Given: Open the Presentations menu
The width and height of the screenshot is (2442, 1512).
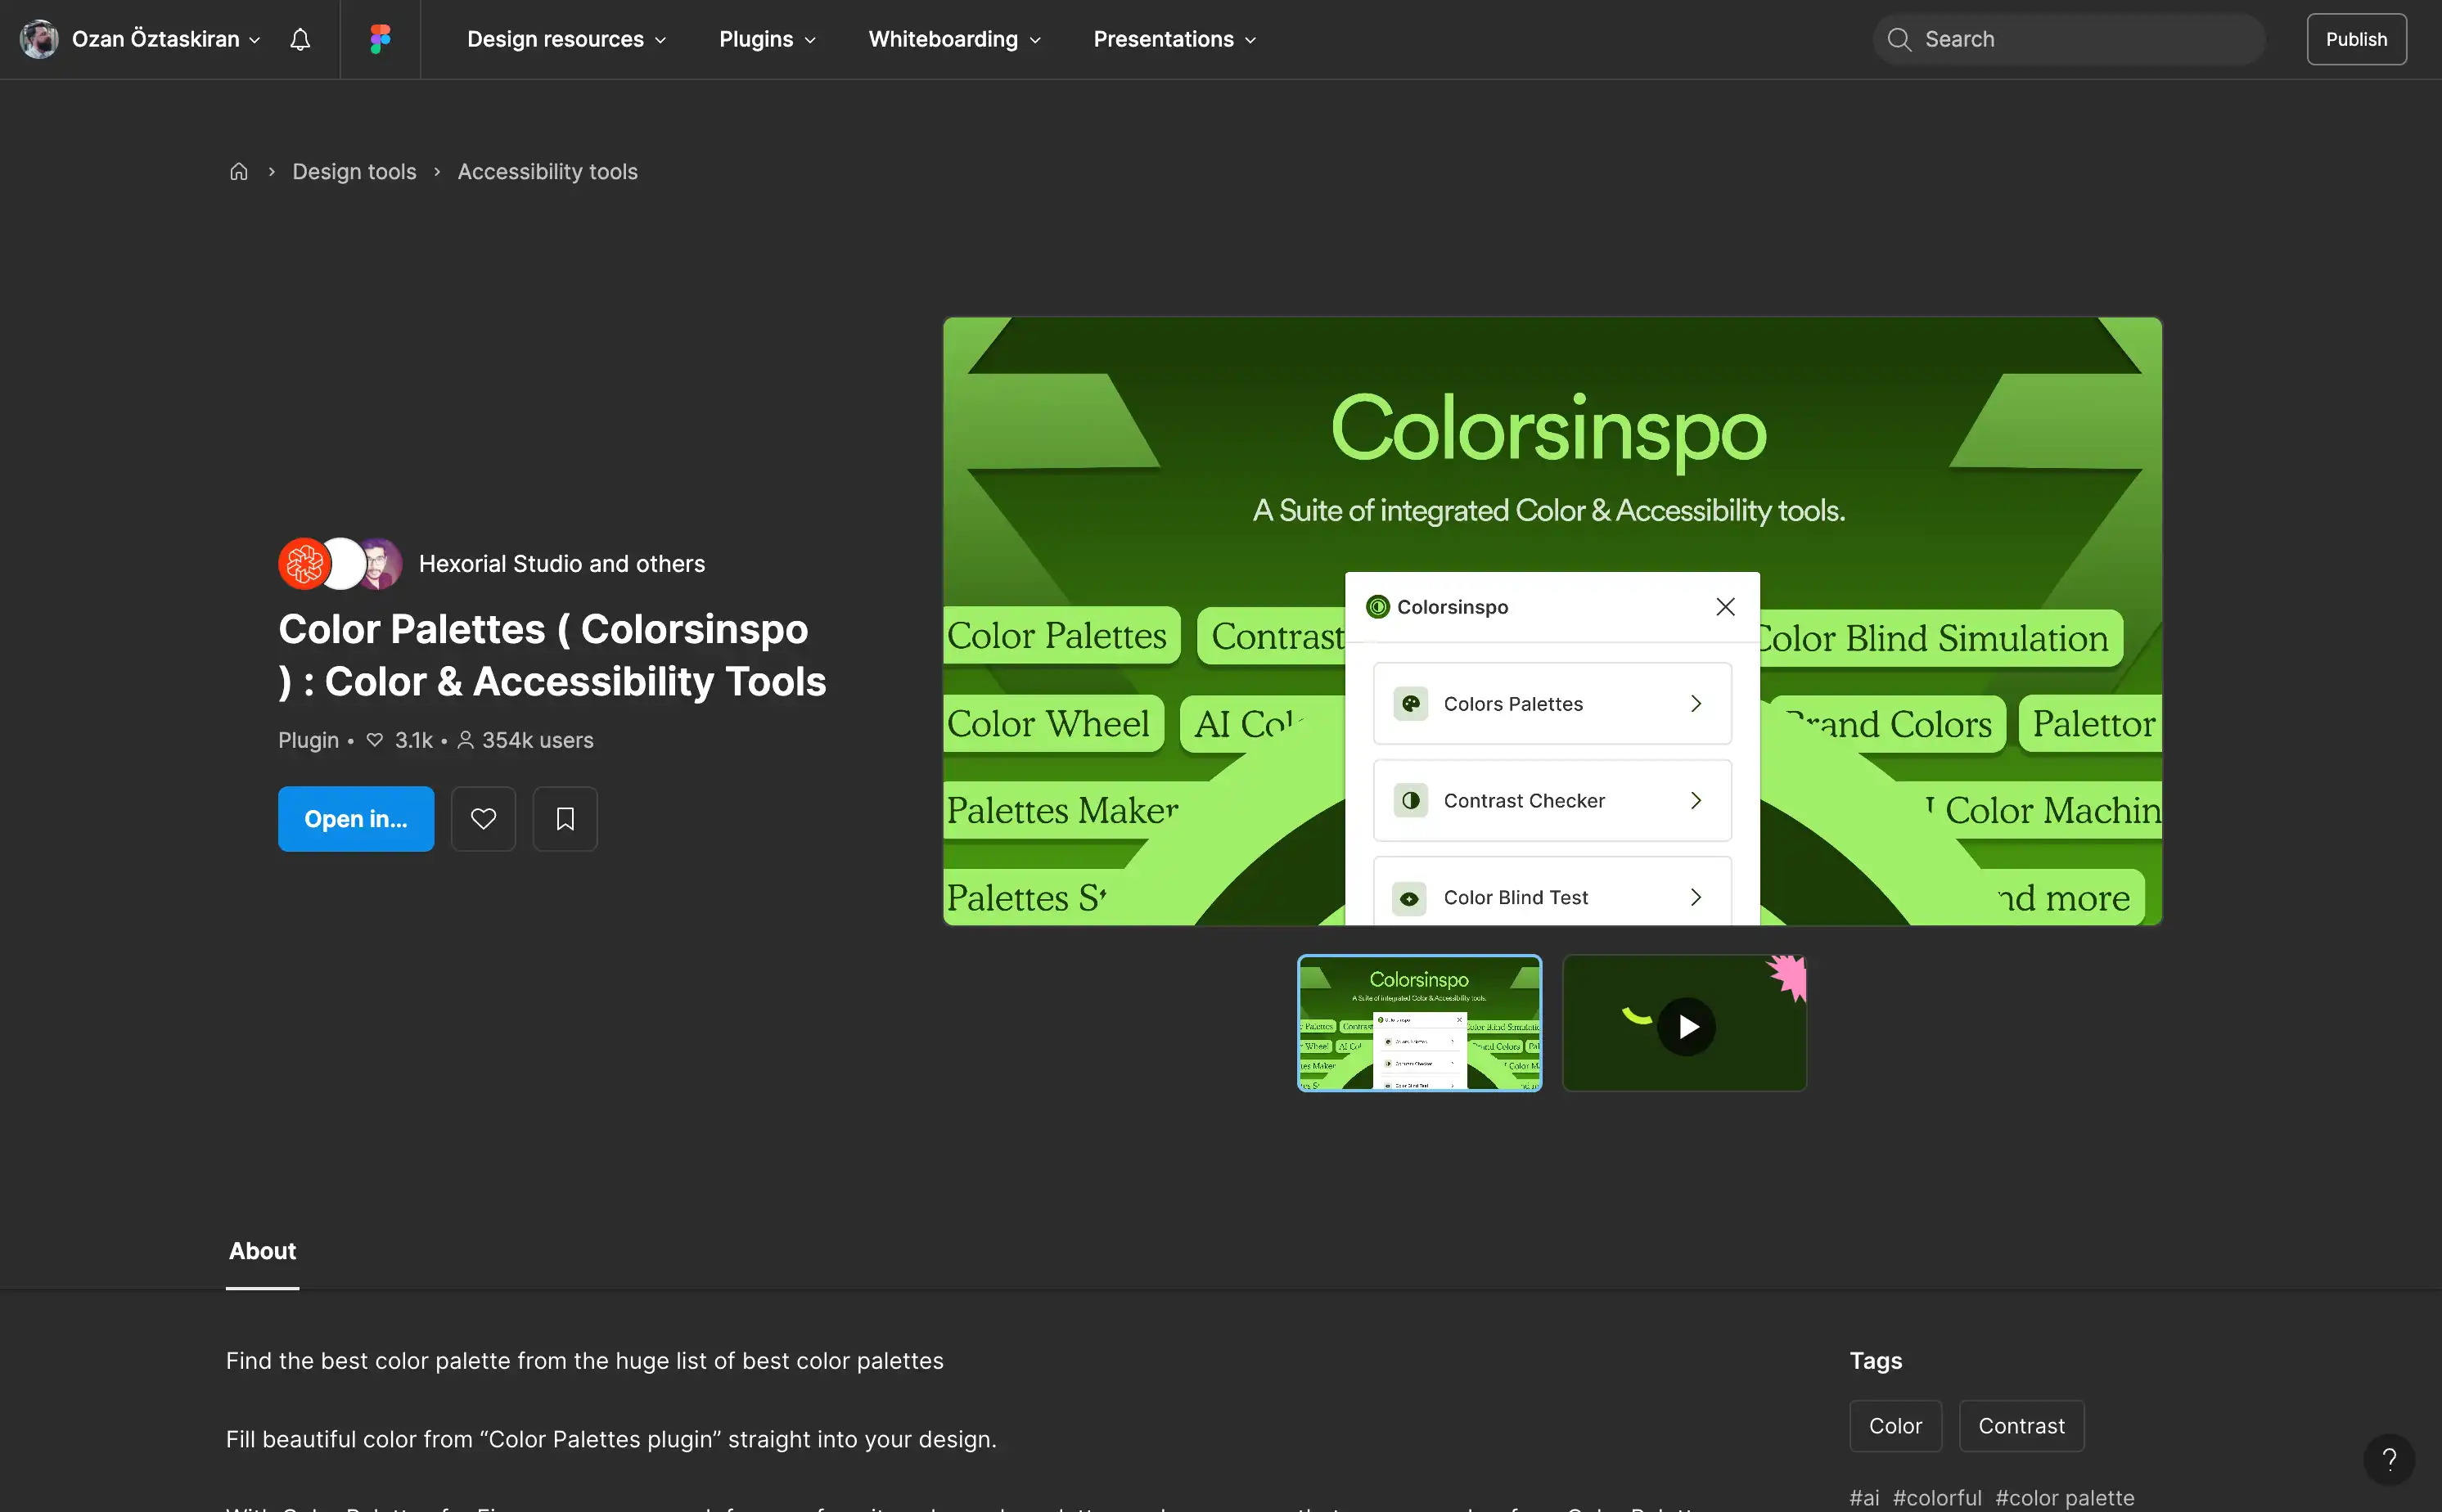Looking at the screenshot, I should tap(1174, 39).
